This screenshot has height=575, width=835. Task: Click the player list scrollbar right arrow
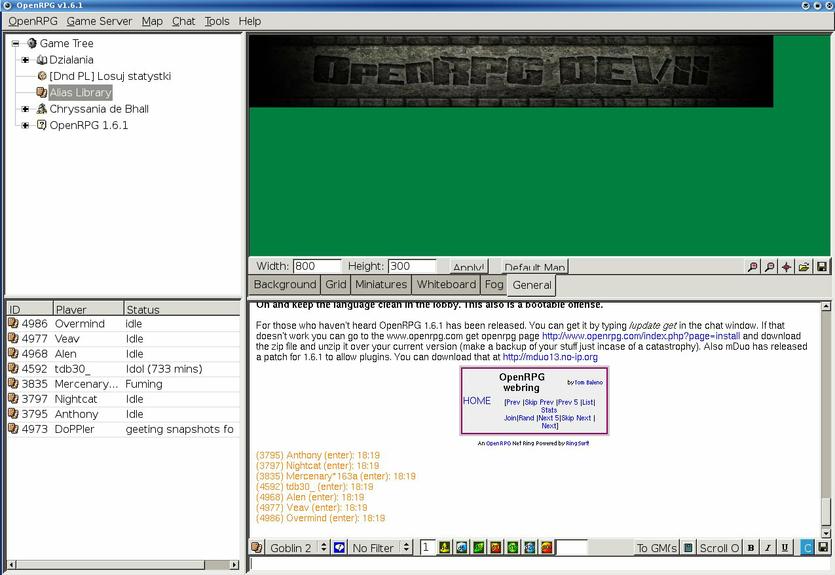[x=234, y=564]
